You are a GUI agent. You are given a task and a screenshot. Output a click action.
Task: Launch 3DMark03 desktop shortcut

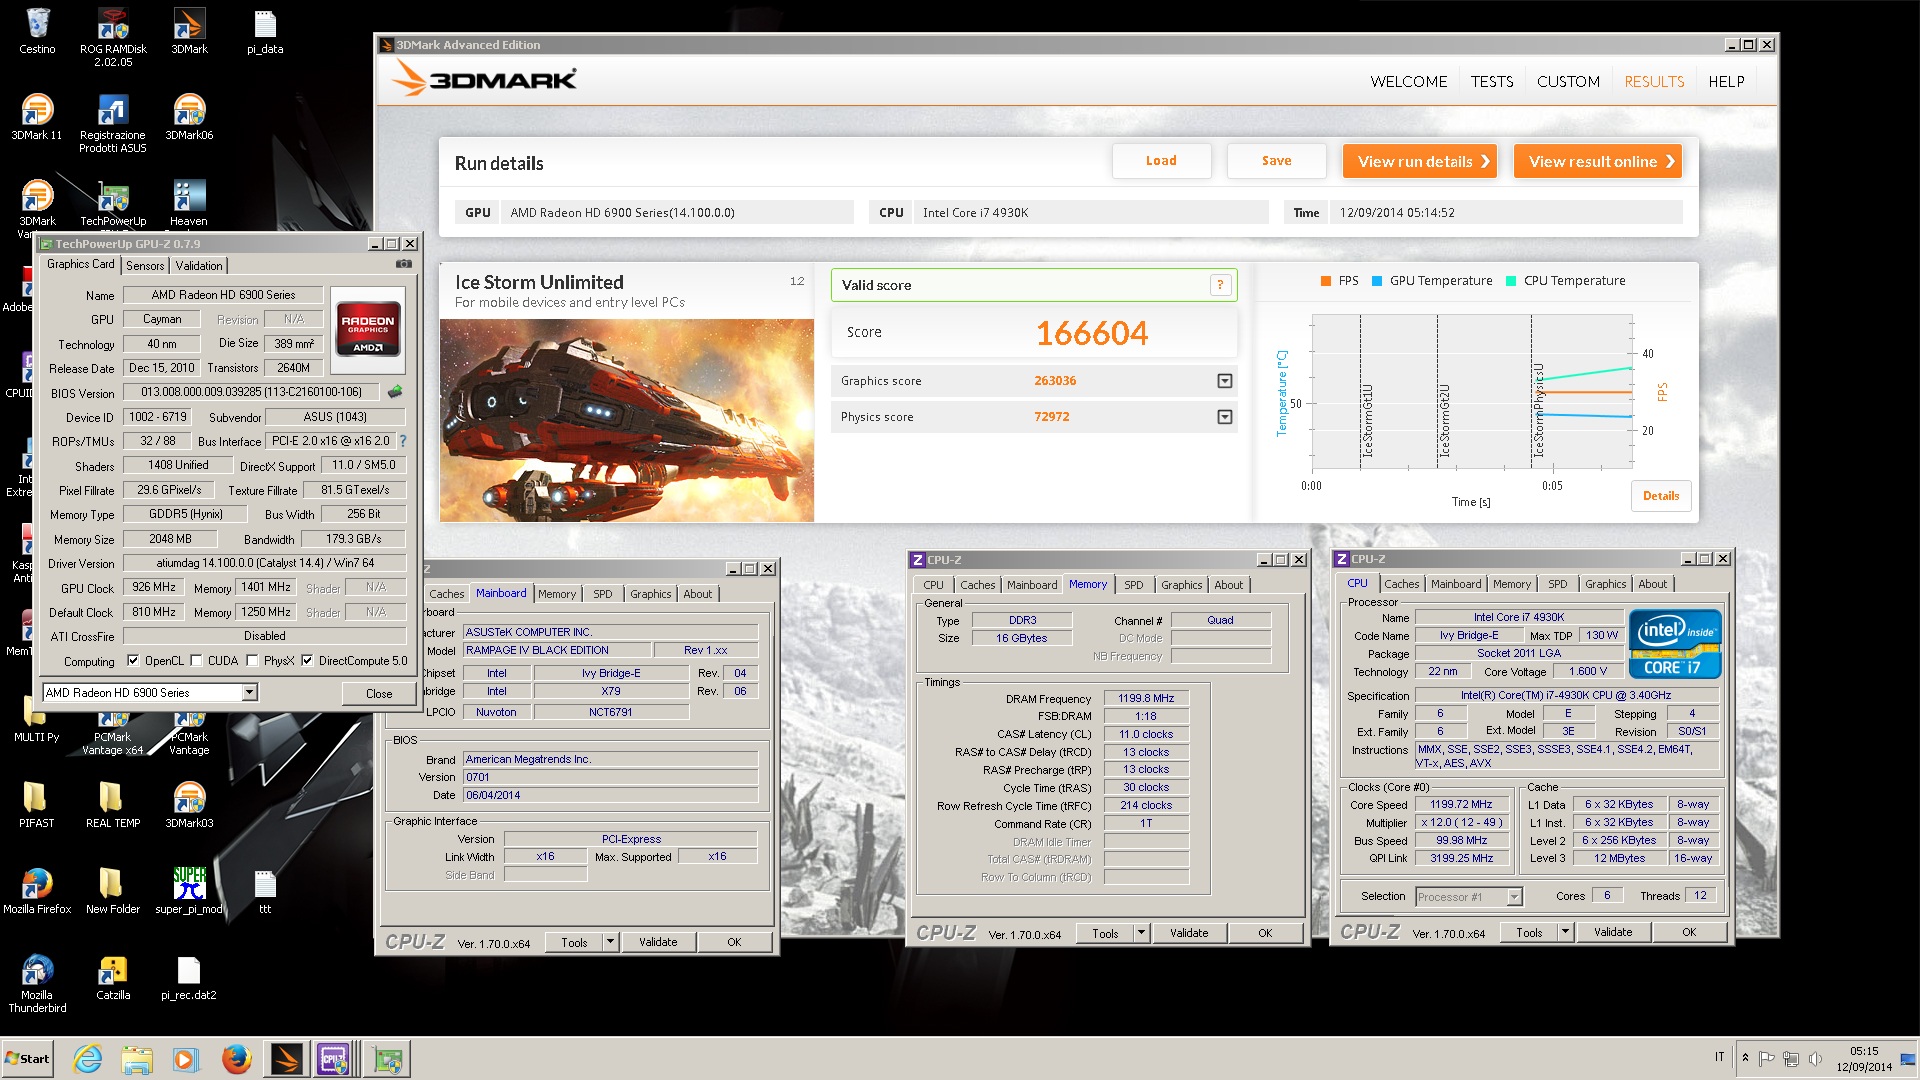tap(189, 805)
